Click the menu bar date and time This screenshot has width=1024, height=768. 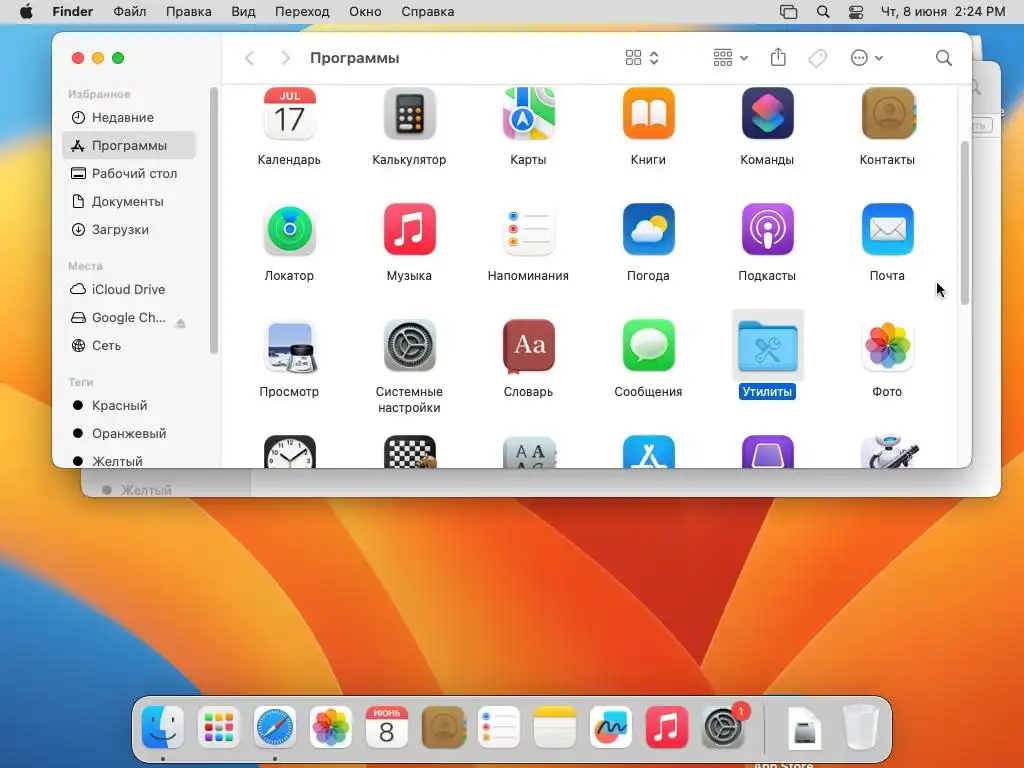point(943,12)
